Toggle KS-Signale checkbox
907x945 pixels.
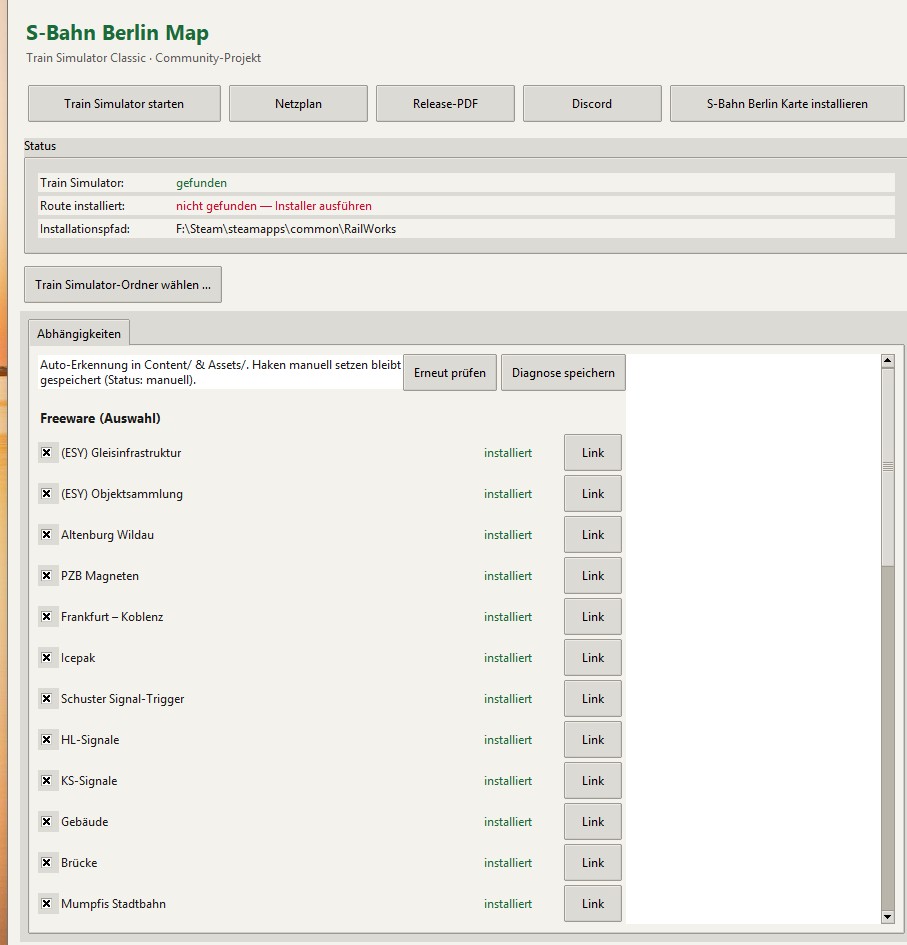[46, 780]
